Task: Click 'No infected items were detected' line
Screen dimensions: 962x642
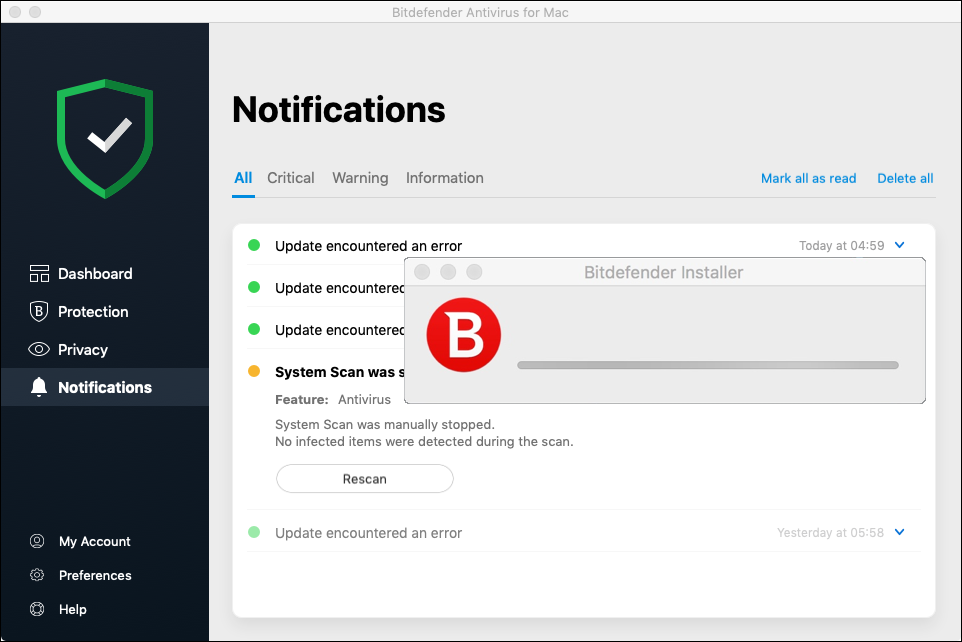Action: pyautogui.click(x=424, y=442)
